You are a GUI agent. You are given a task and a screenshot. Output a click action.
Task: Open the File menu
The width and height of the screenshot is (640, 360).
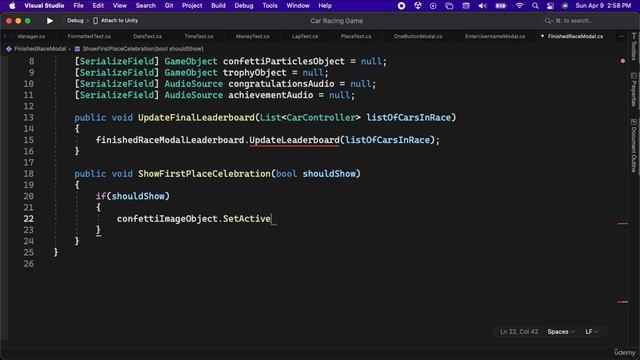78,6
